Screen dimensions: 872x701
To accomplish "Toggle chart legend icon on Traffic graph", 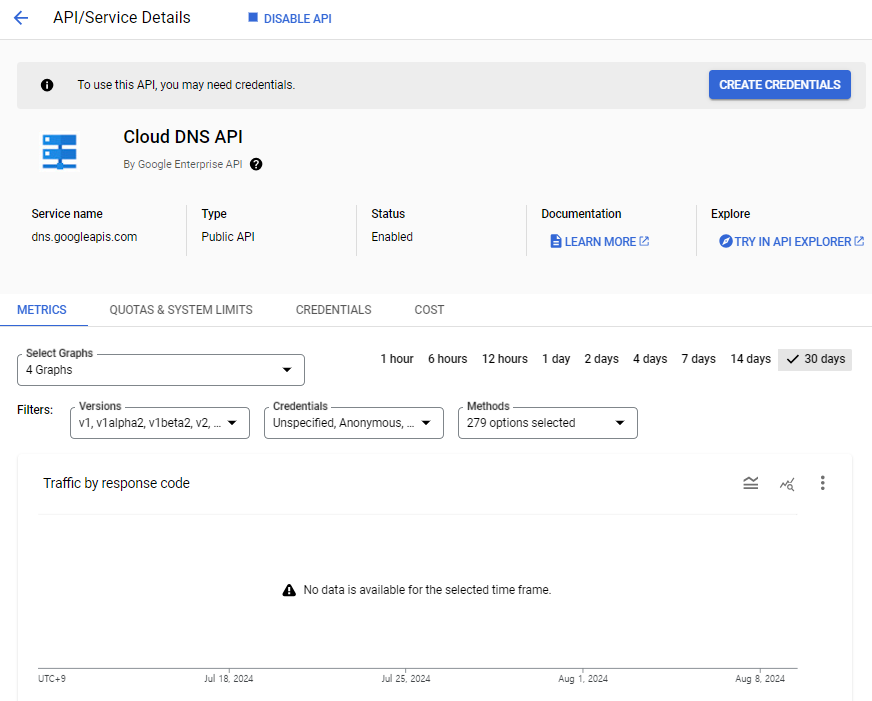I will (751, 483).
